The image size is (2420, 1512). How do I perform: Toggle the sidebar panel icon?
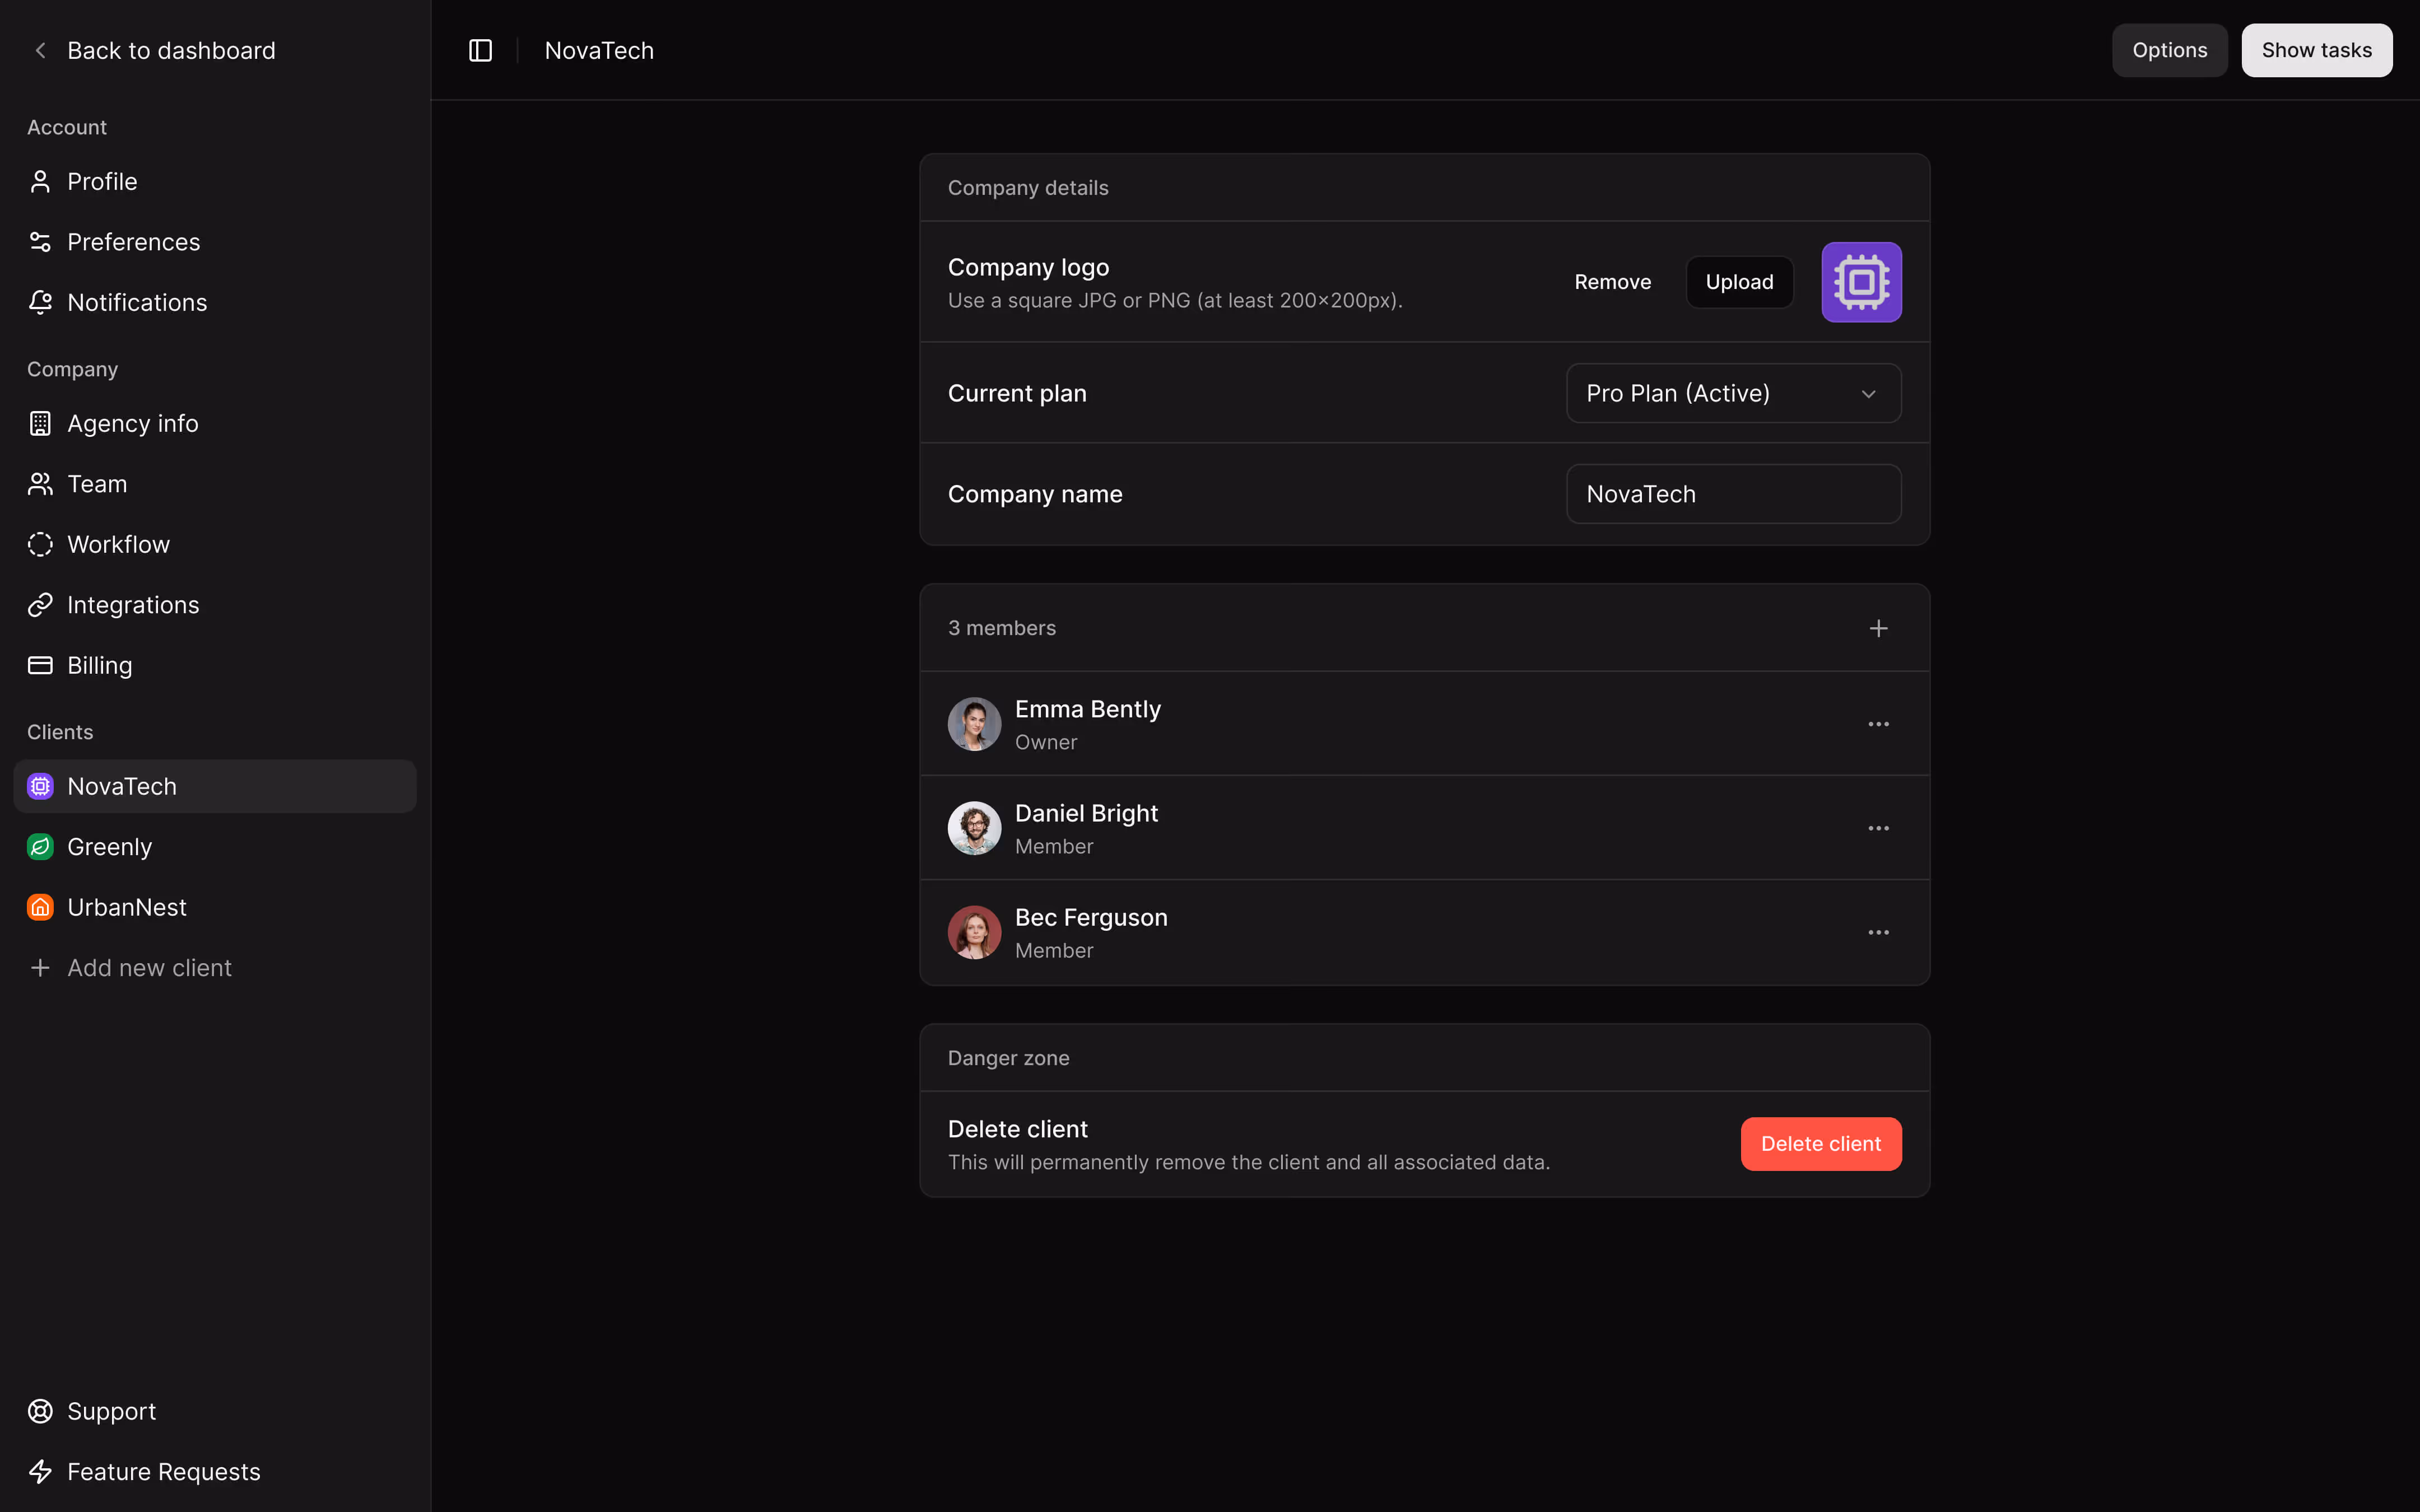481,50
